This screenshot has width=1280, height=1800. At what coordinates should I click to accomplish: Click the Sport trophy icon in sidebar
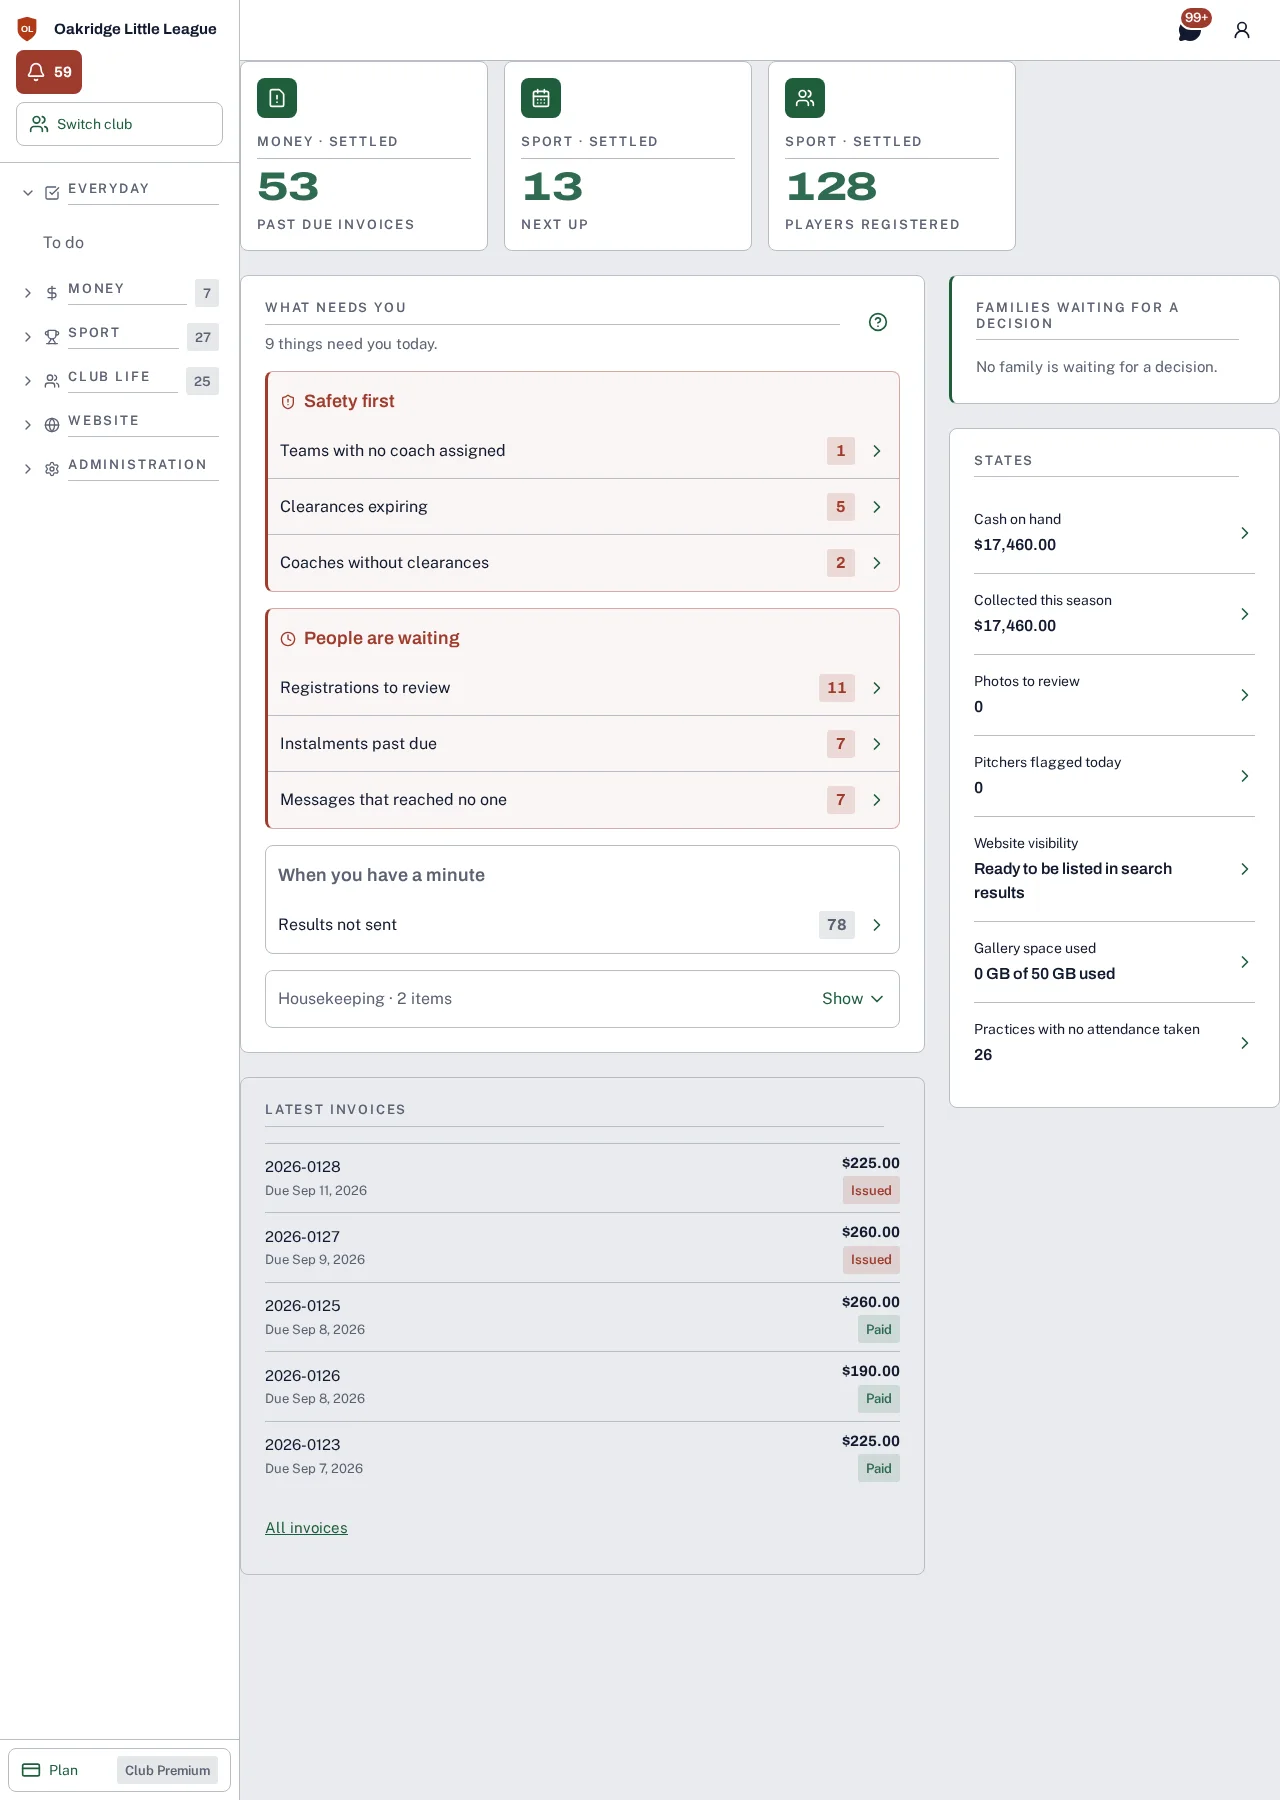click(52, 337)
